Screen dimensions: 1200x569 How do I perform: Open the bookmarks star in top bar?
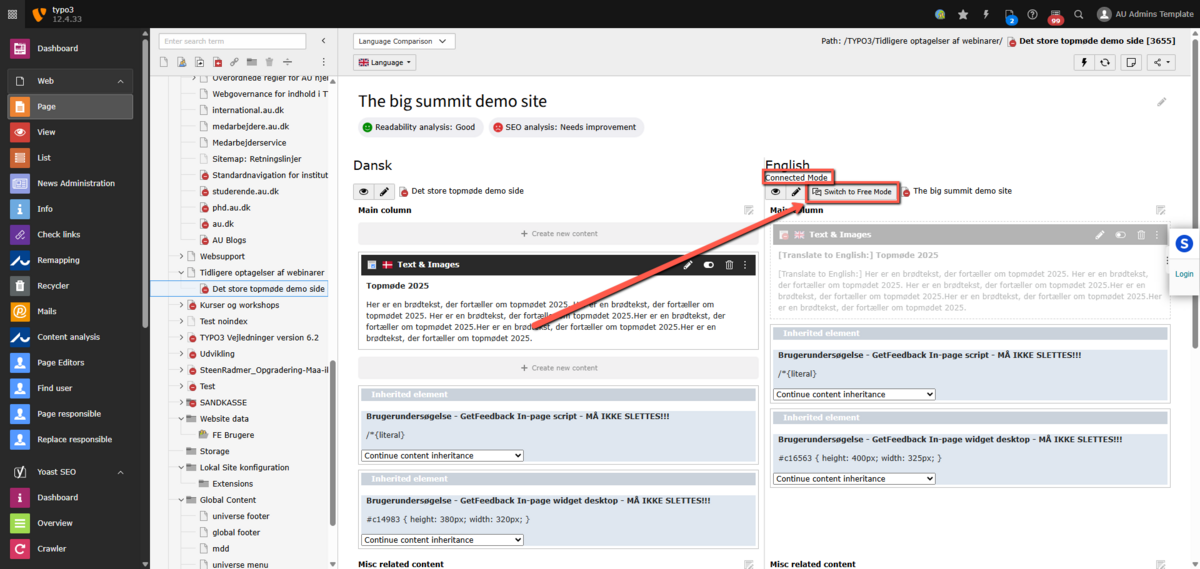click(x=963, y=15)
